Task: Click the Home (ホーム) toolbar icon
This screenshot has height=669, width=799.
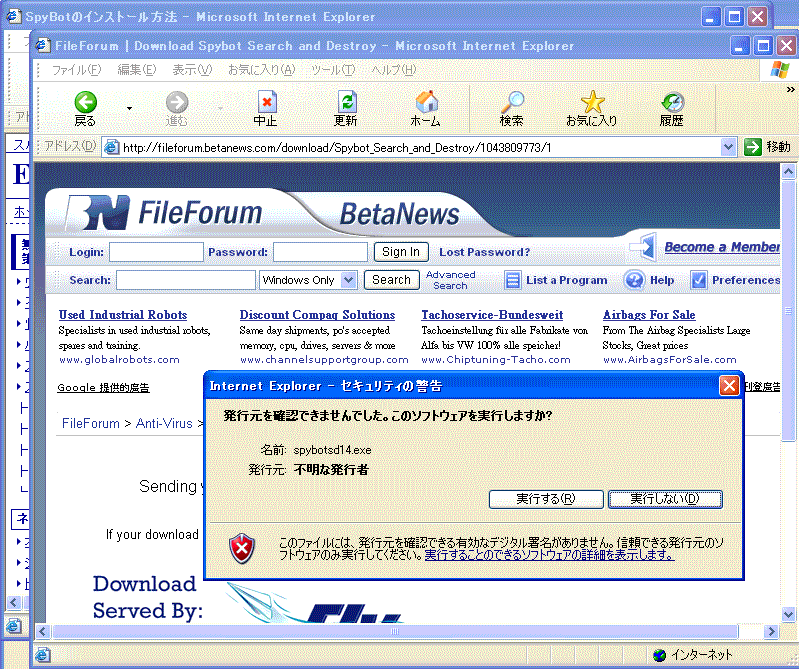Action: click(427, 102)
